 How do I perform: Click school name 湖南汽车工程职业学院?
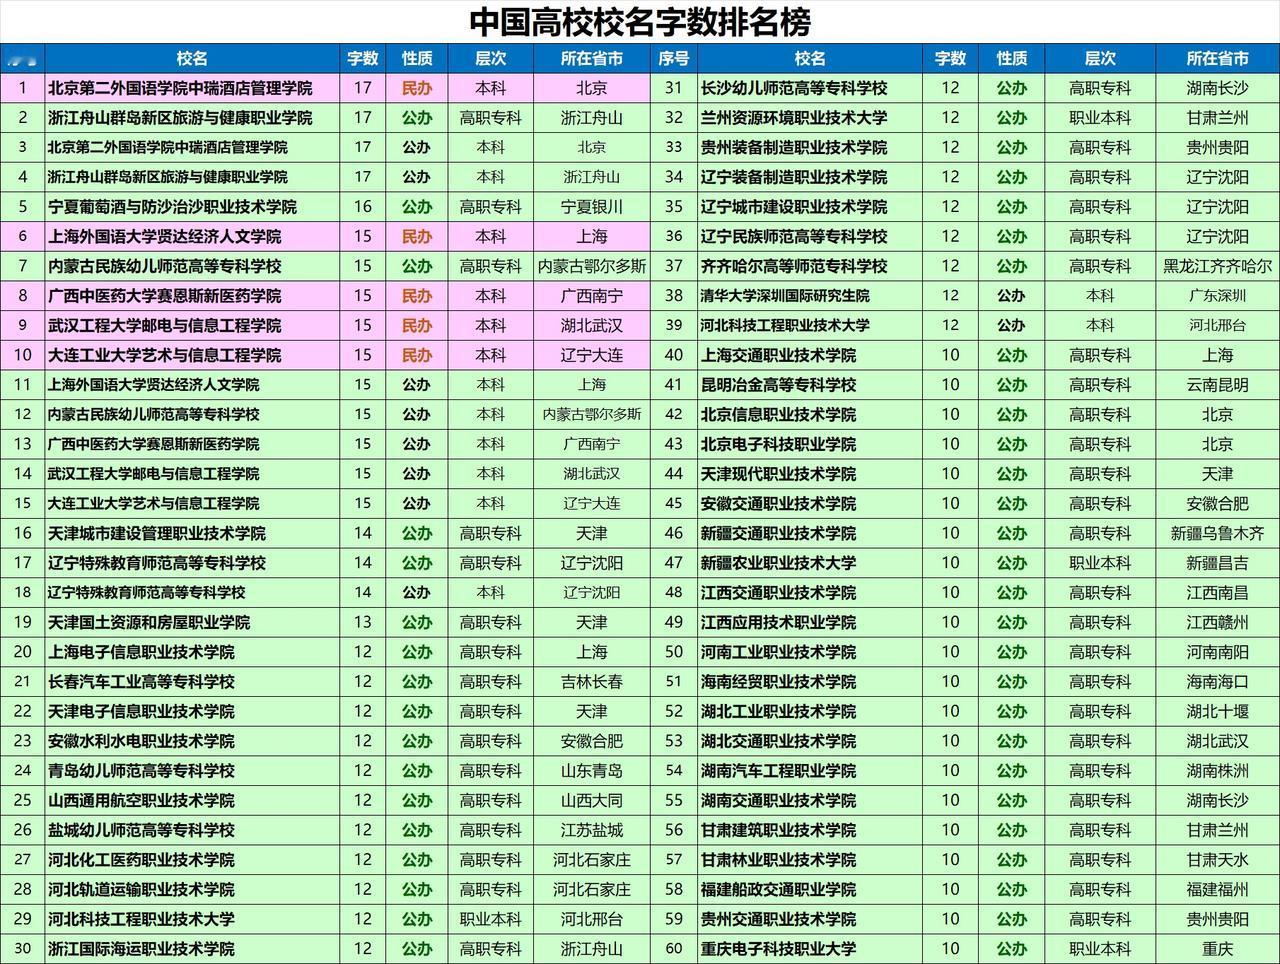(778, 771)
